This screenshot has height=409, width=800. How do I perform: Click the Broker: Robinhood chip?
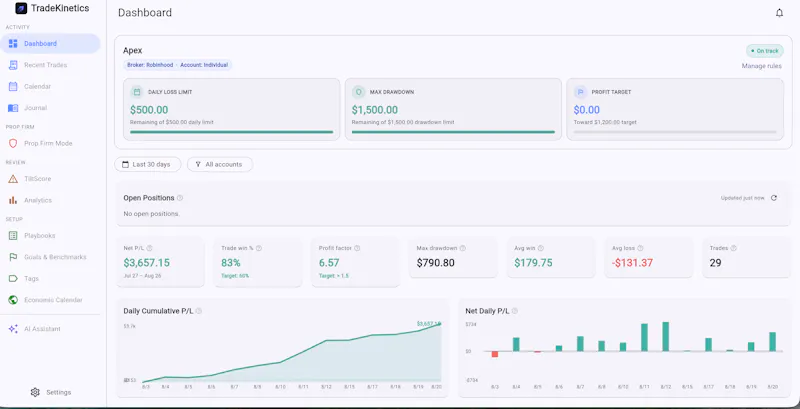(x=150, y=65)
